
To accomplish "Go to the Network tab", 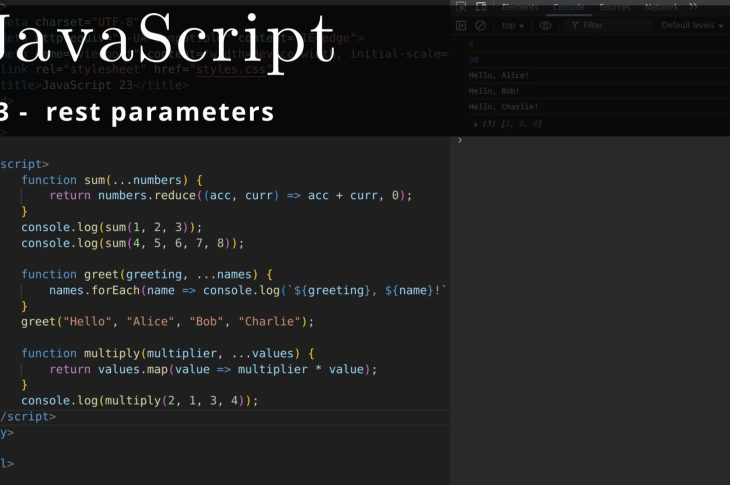I will point(661,7).
